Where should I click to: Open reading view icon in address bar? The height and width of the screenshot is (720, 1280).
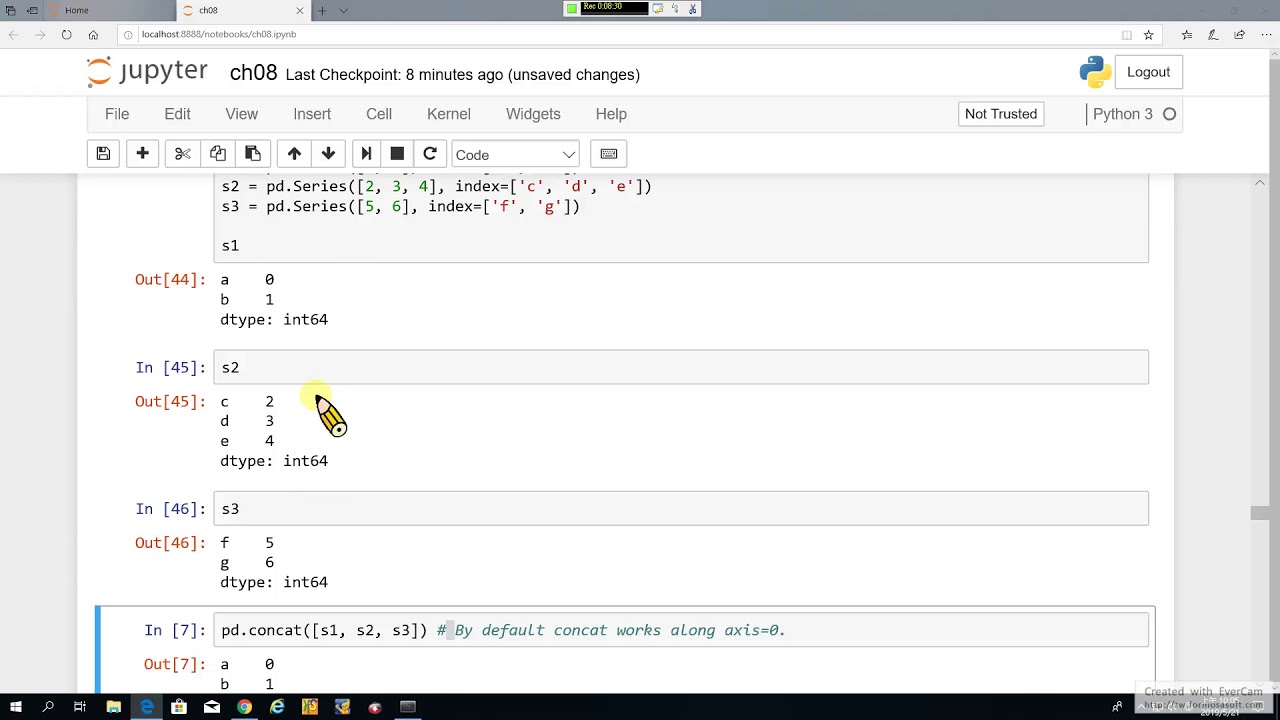(1127, 34)
